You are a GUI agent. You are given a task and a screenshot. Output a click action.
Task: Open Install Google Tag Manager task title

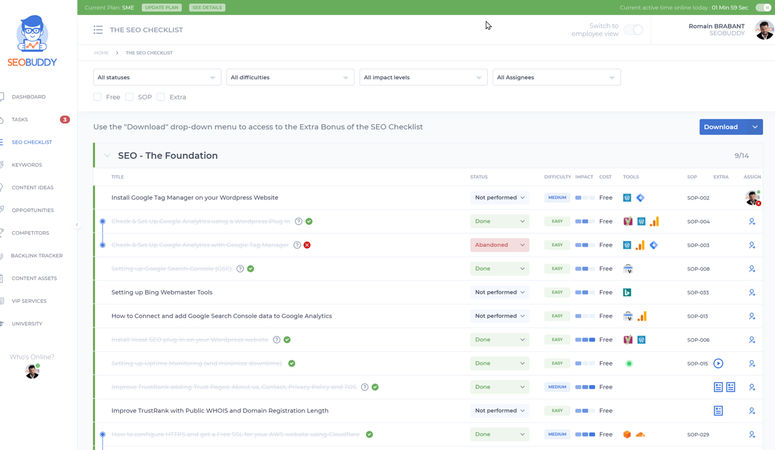tap(195, 198)
